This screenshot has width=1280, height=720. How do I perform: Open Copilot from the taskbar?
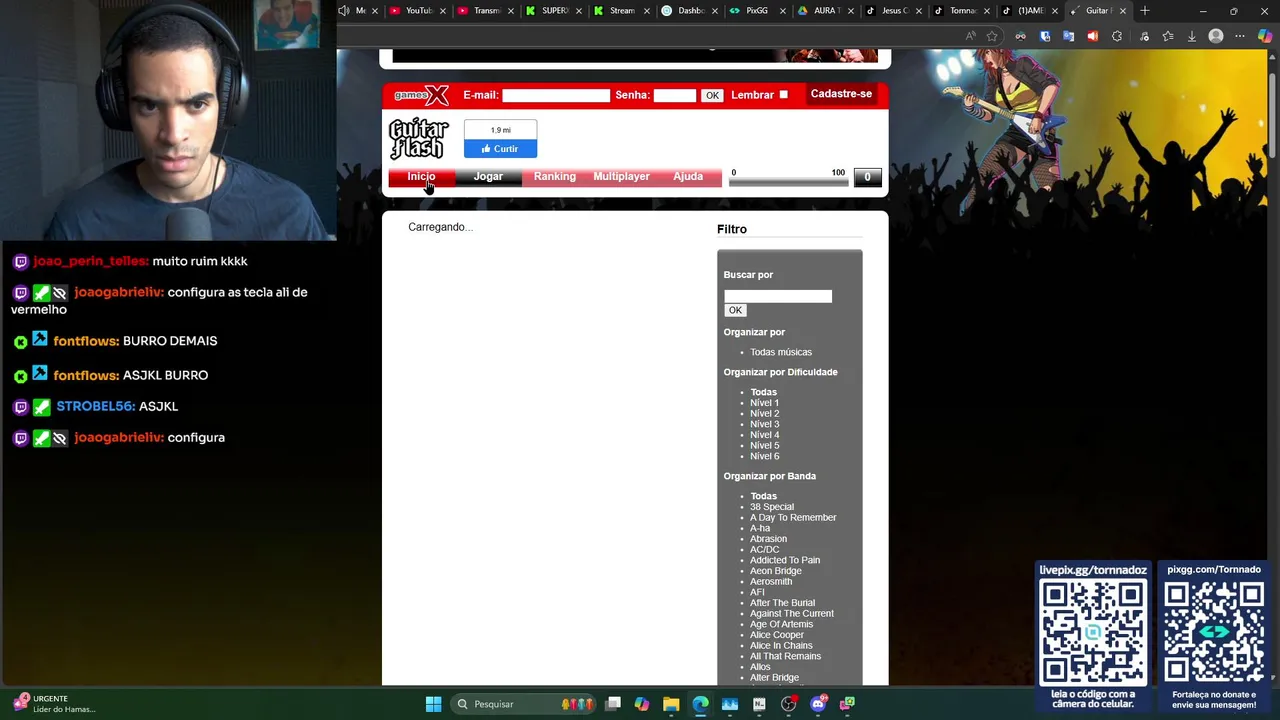pyautogui.click(x=642, y=704)
